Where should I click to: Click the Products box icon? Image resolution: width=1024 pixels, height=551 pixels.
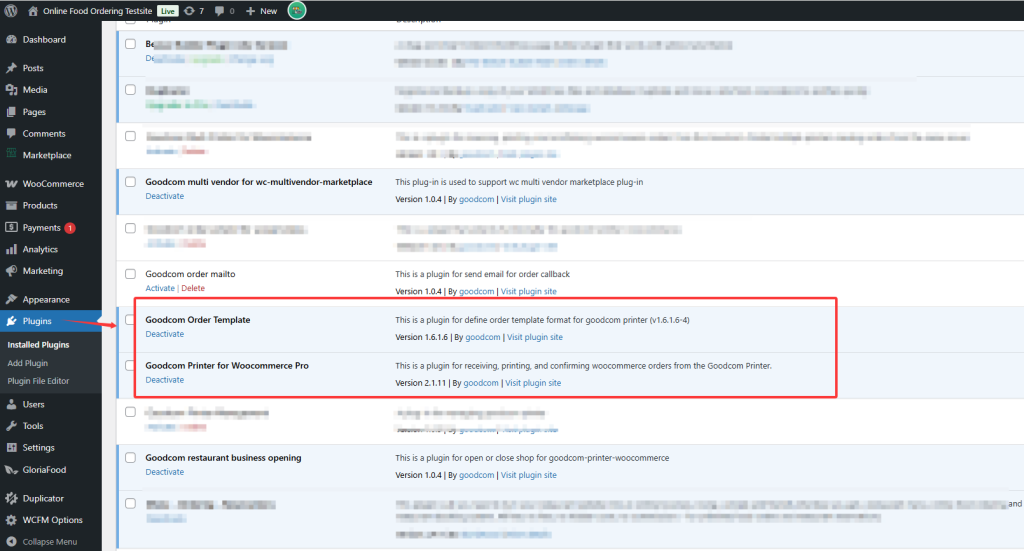pyautogui.click(x=11, y=205)
